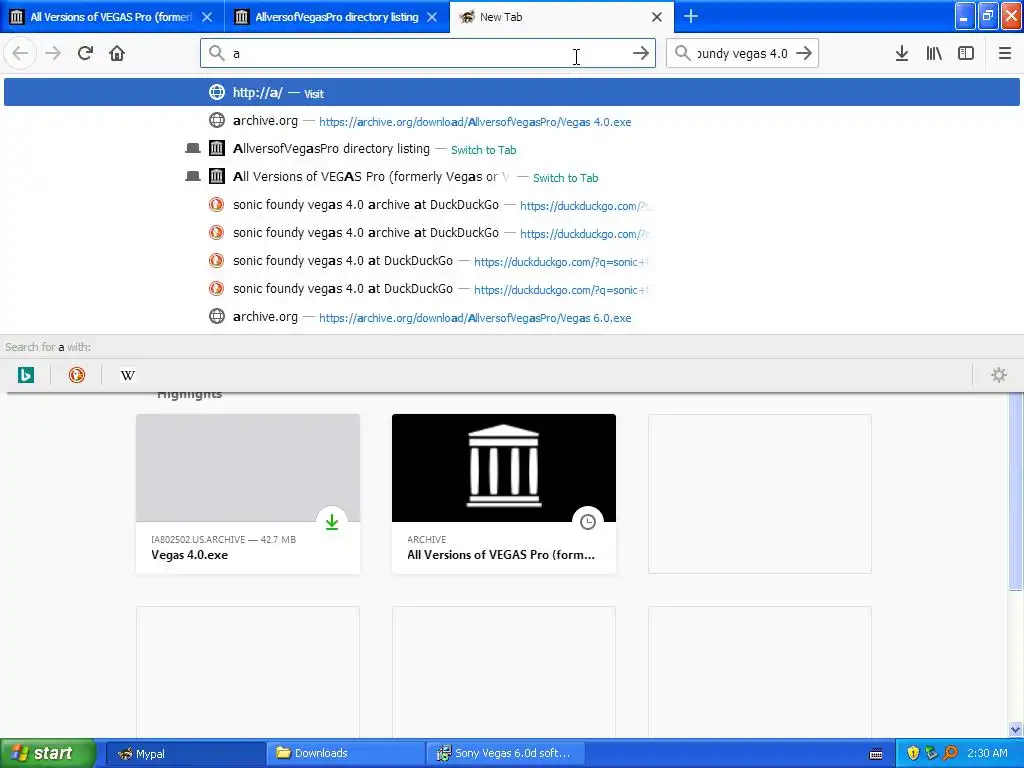Choose All Versions of VEGAS Pro Switch to Tab
The height and width of the screenshot is (768, 1024).
[511, 177]
